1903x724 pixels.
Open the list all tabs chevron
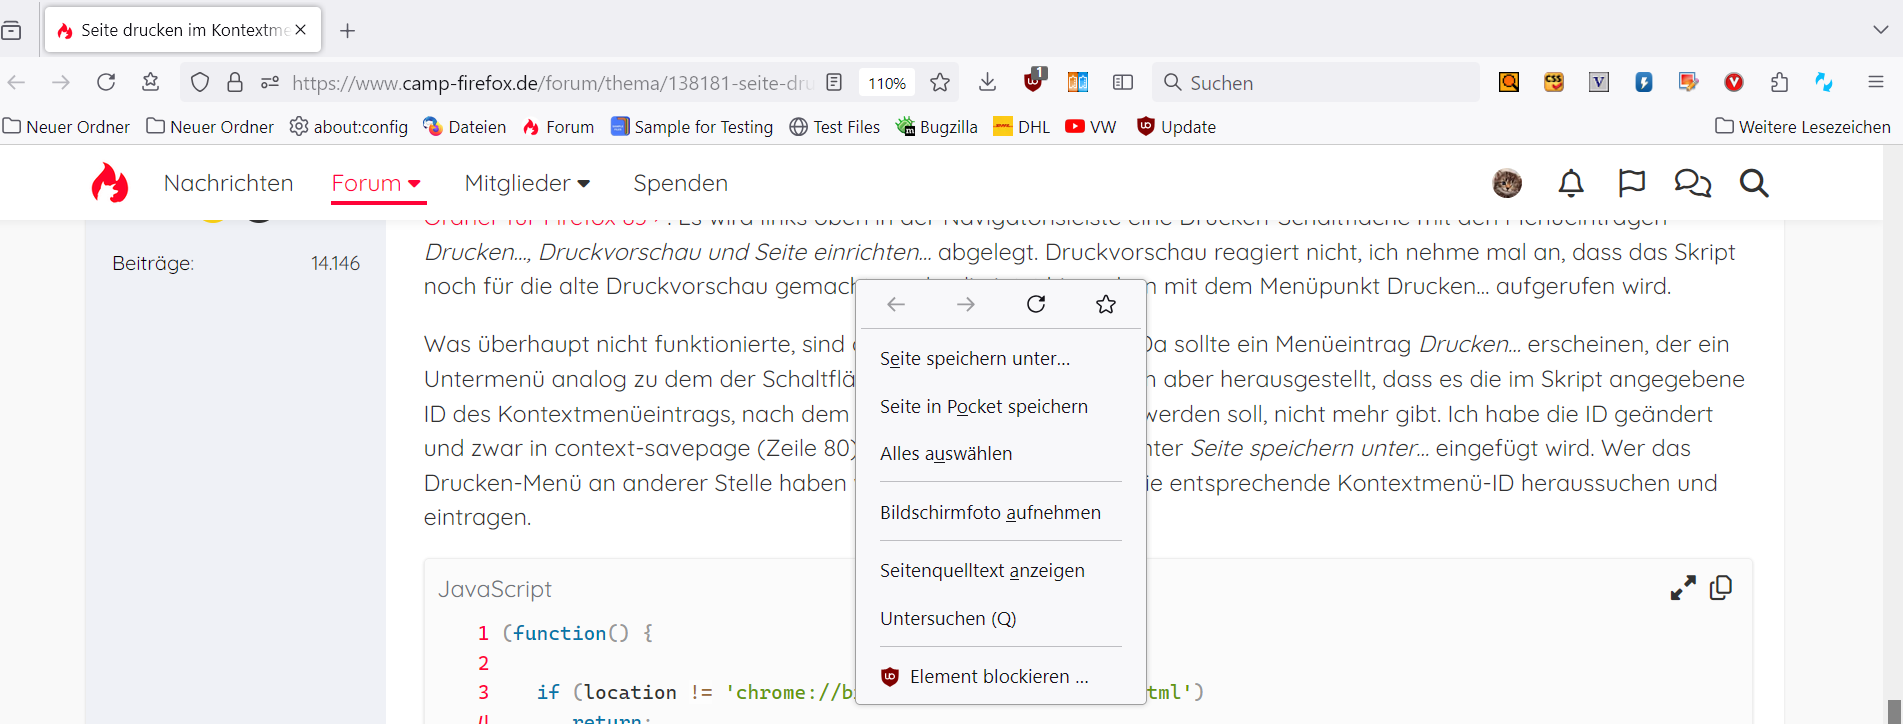tap(1880, 30)
